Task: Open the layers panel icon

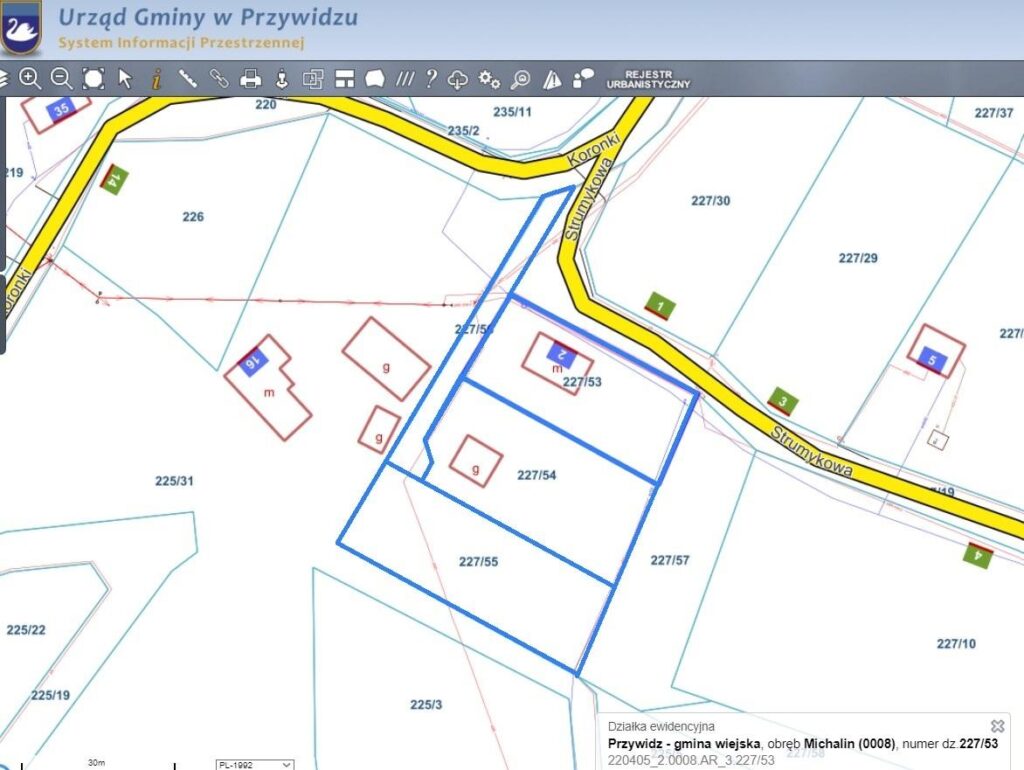Action: pos(3,79)
